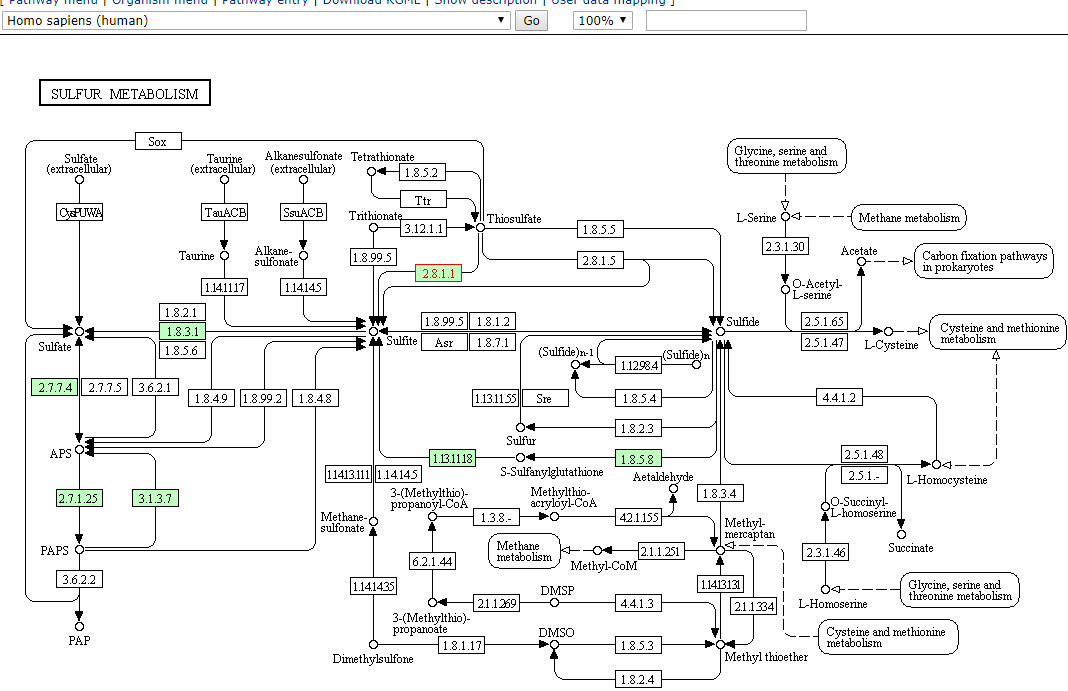Click the Ttr enzyme box near Tetrathionate
Image resolution: width=1068 pixels, height=691 pixels.
click(424, 199)
